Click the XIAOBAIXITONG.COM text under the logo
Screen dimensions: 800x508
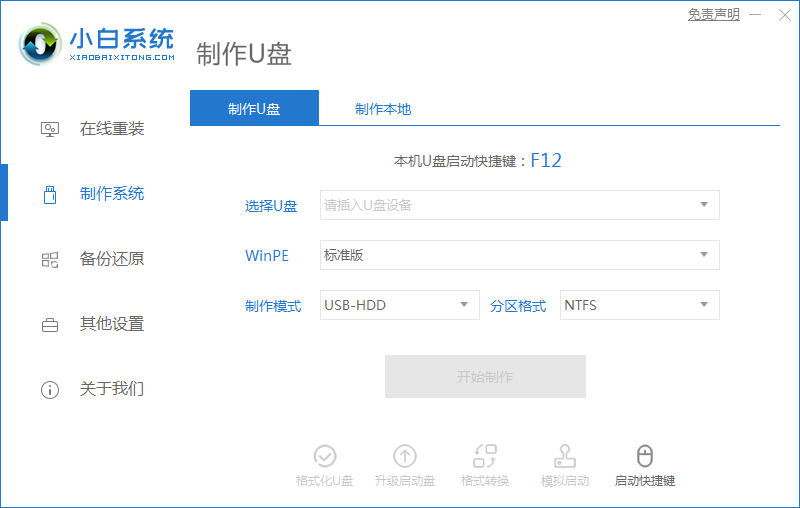pyautogui.click(x=122, y=57)
